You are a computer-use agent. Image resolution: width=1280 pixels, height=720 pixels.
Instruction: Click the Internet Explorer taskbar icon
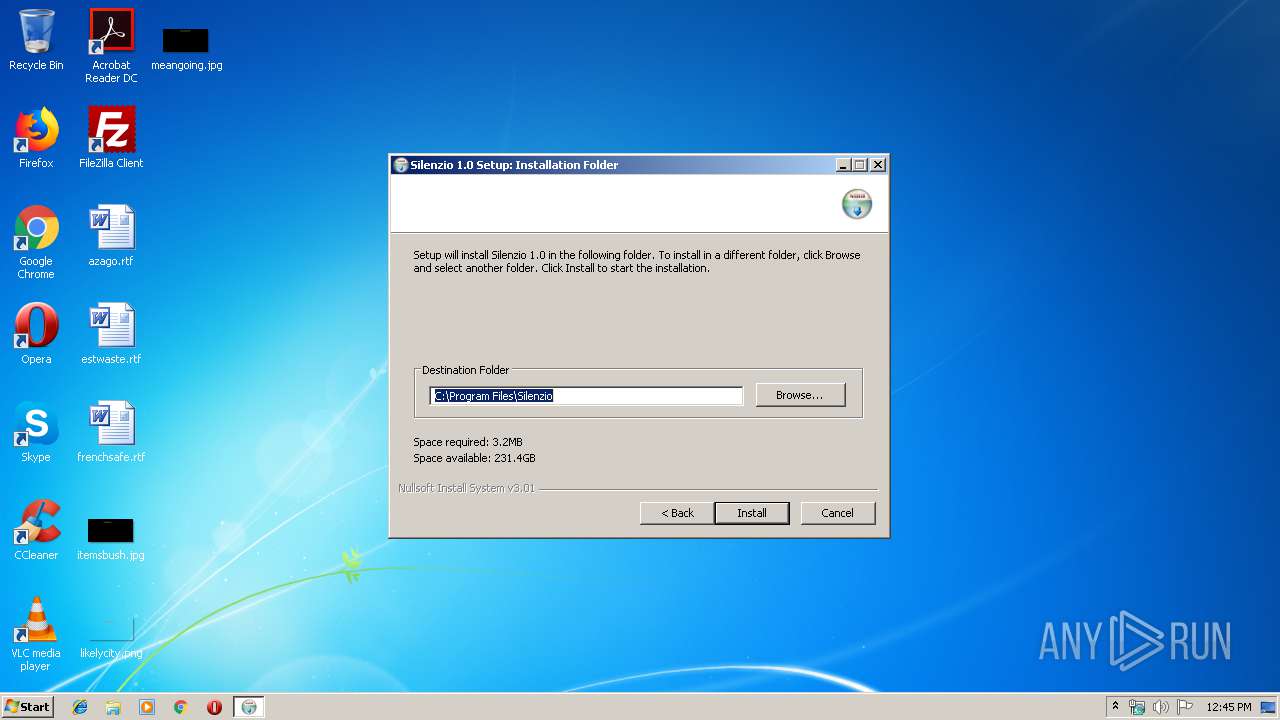80,707
